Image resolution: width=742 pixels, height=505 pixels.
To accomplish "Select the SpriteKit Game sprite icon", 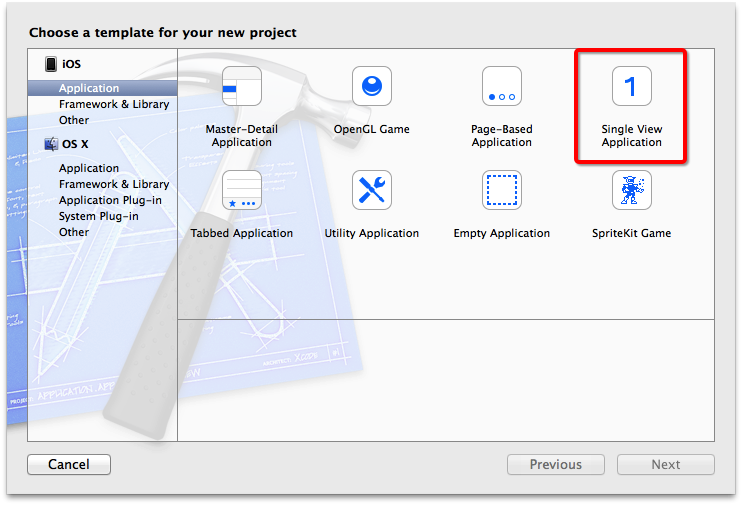I will 632,190.
